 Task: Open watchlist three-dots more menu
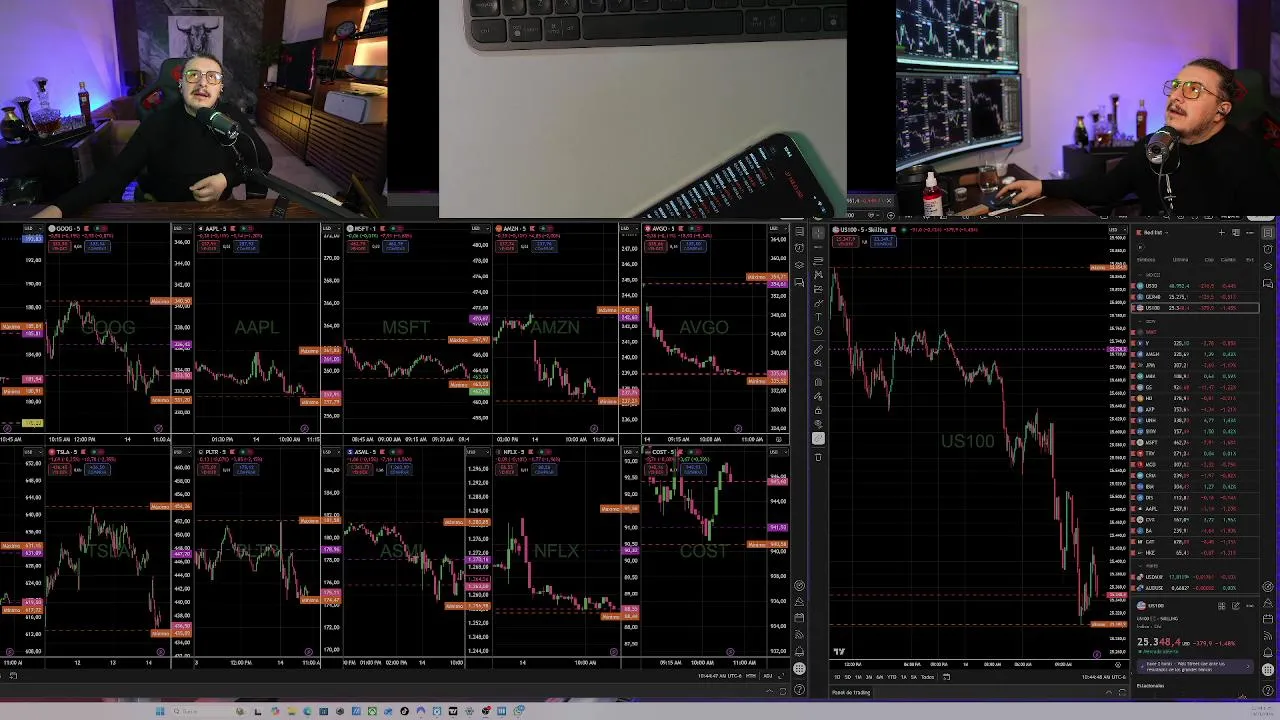coord(1250,233)
